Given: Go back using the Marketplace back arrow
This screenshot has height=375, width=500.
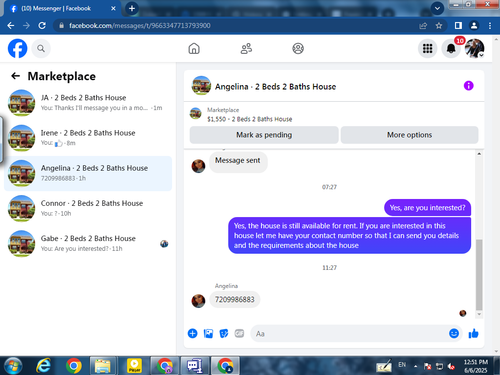Looking at the screenshot, I should (15, 76).
